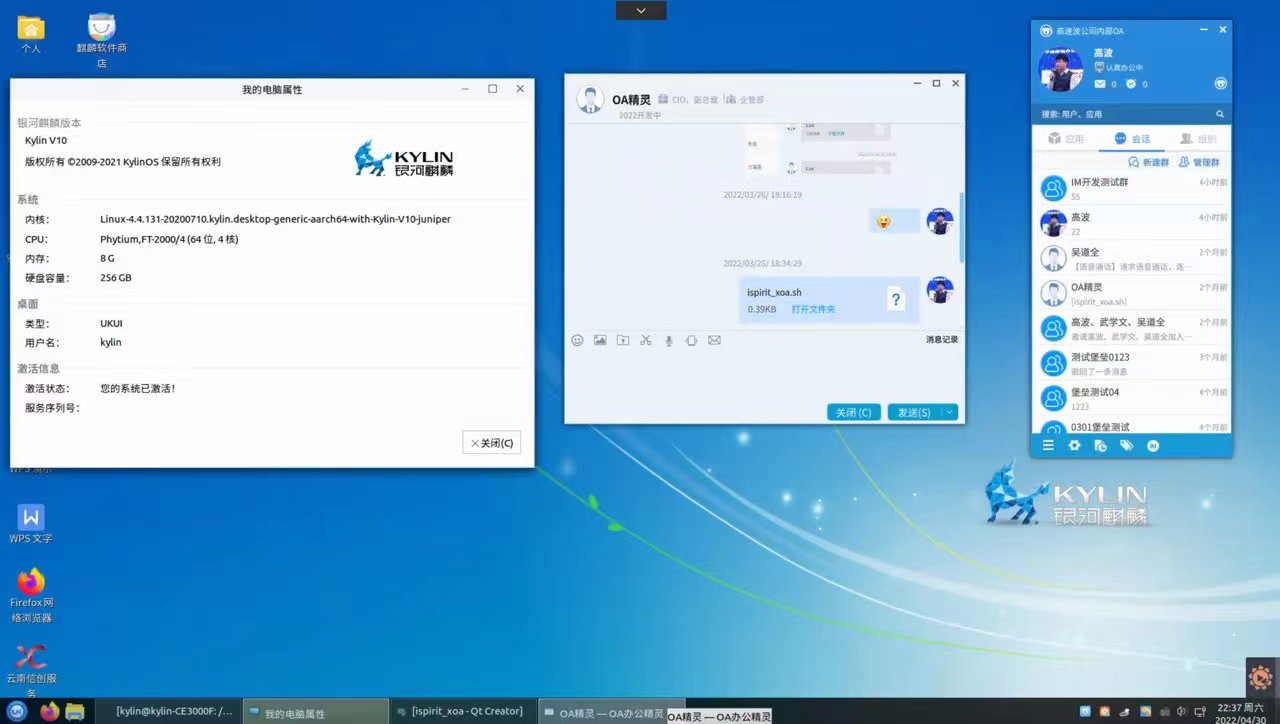This screenshot has height=724, width=1280.
Task: Switch to the 组织 tab
Action: pos(1198,139)
